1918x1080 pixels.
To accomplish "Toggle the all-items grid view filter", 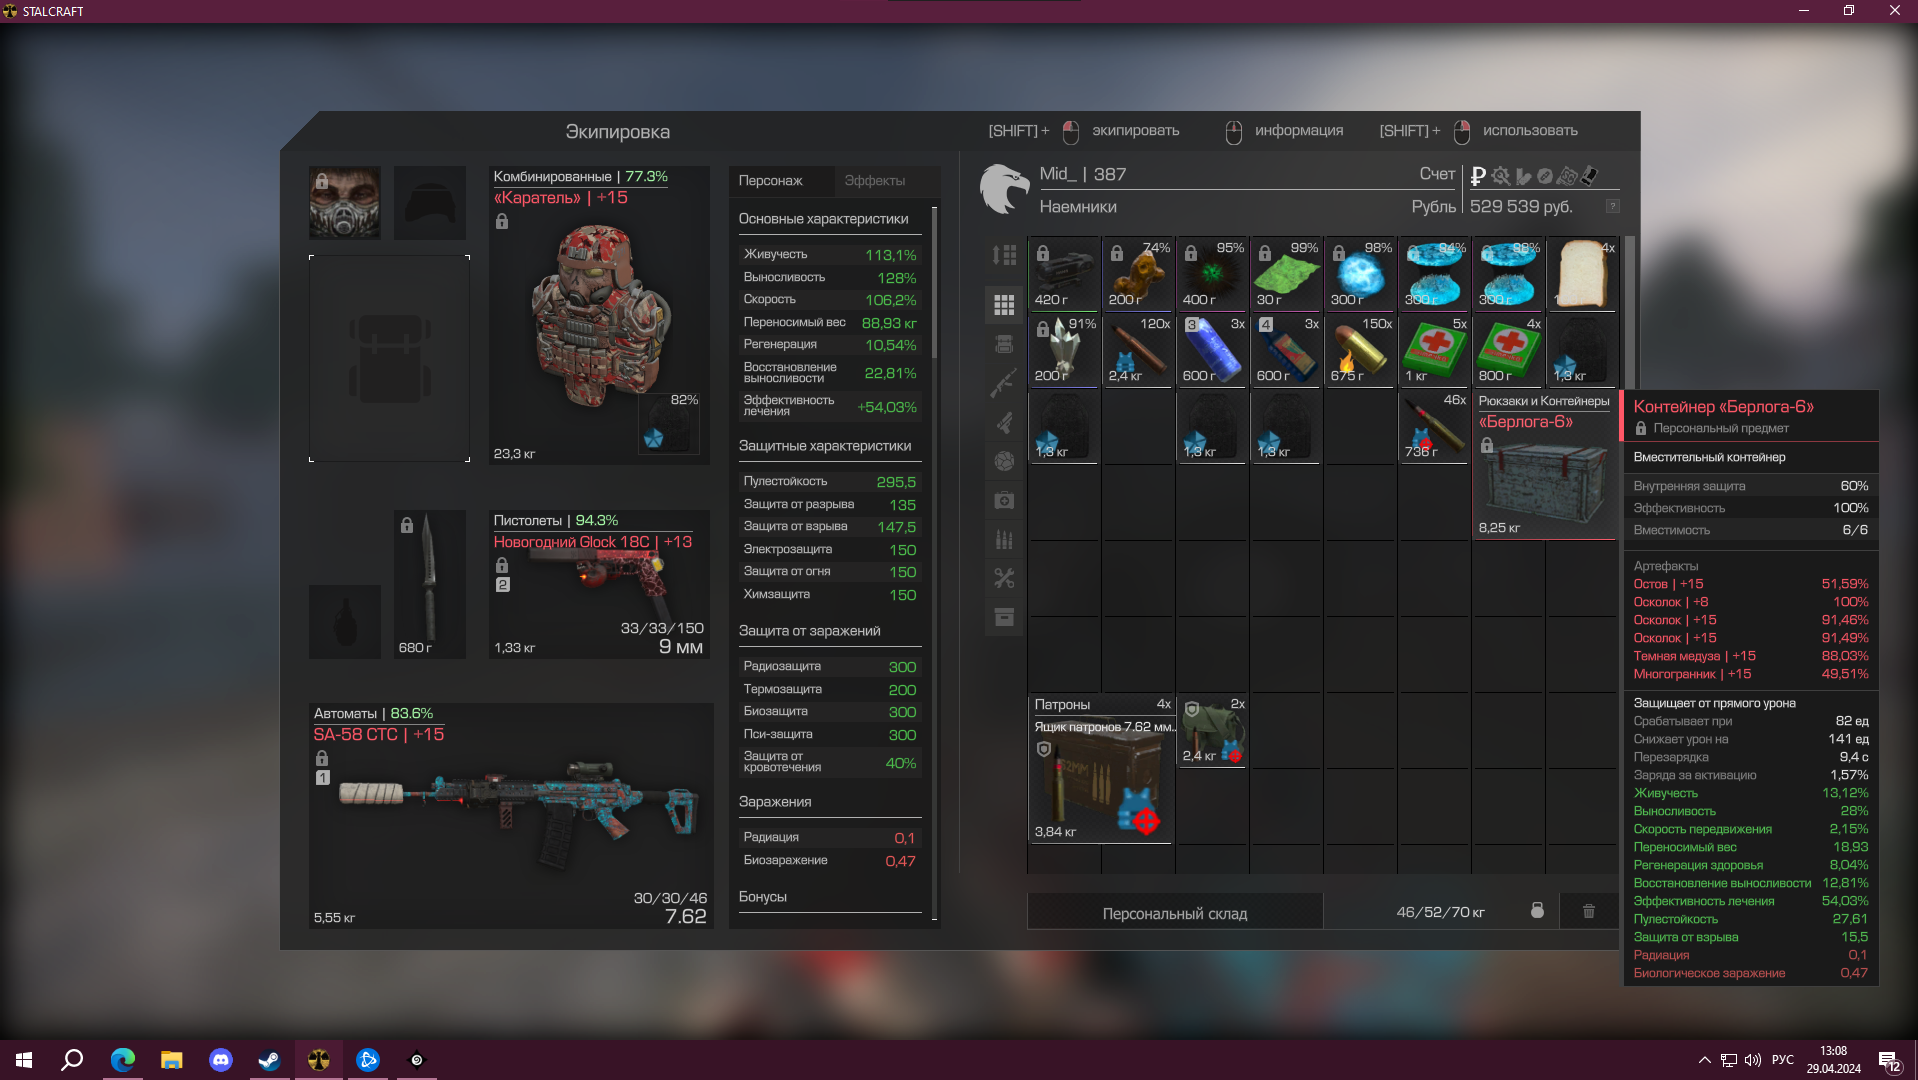I will coord(1004,305).
